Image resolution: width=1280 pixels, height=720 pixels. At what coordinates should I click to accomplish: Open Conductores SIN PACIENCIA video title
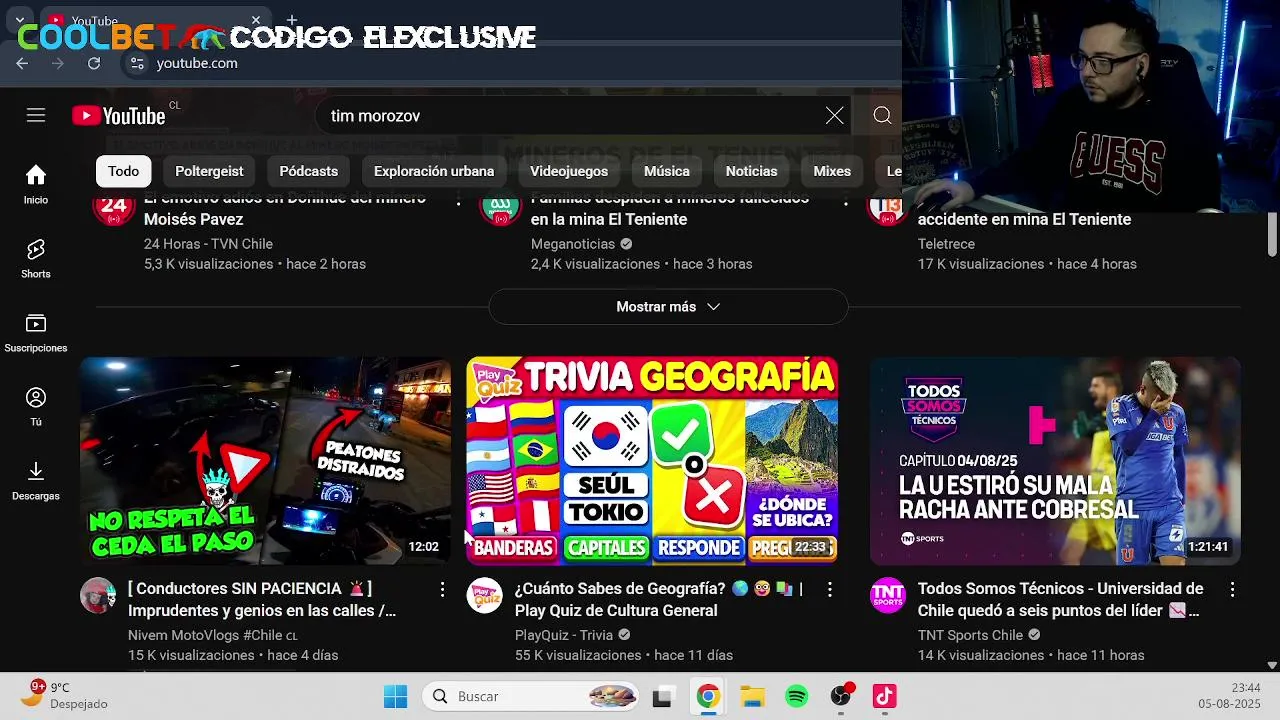[262, 599]
